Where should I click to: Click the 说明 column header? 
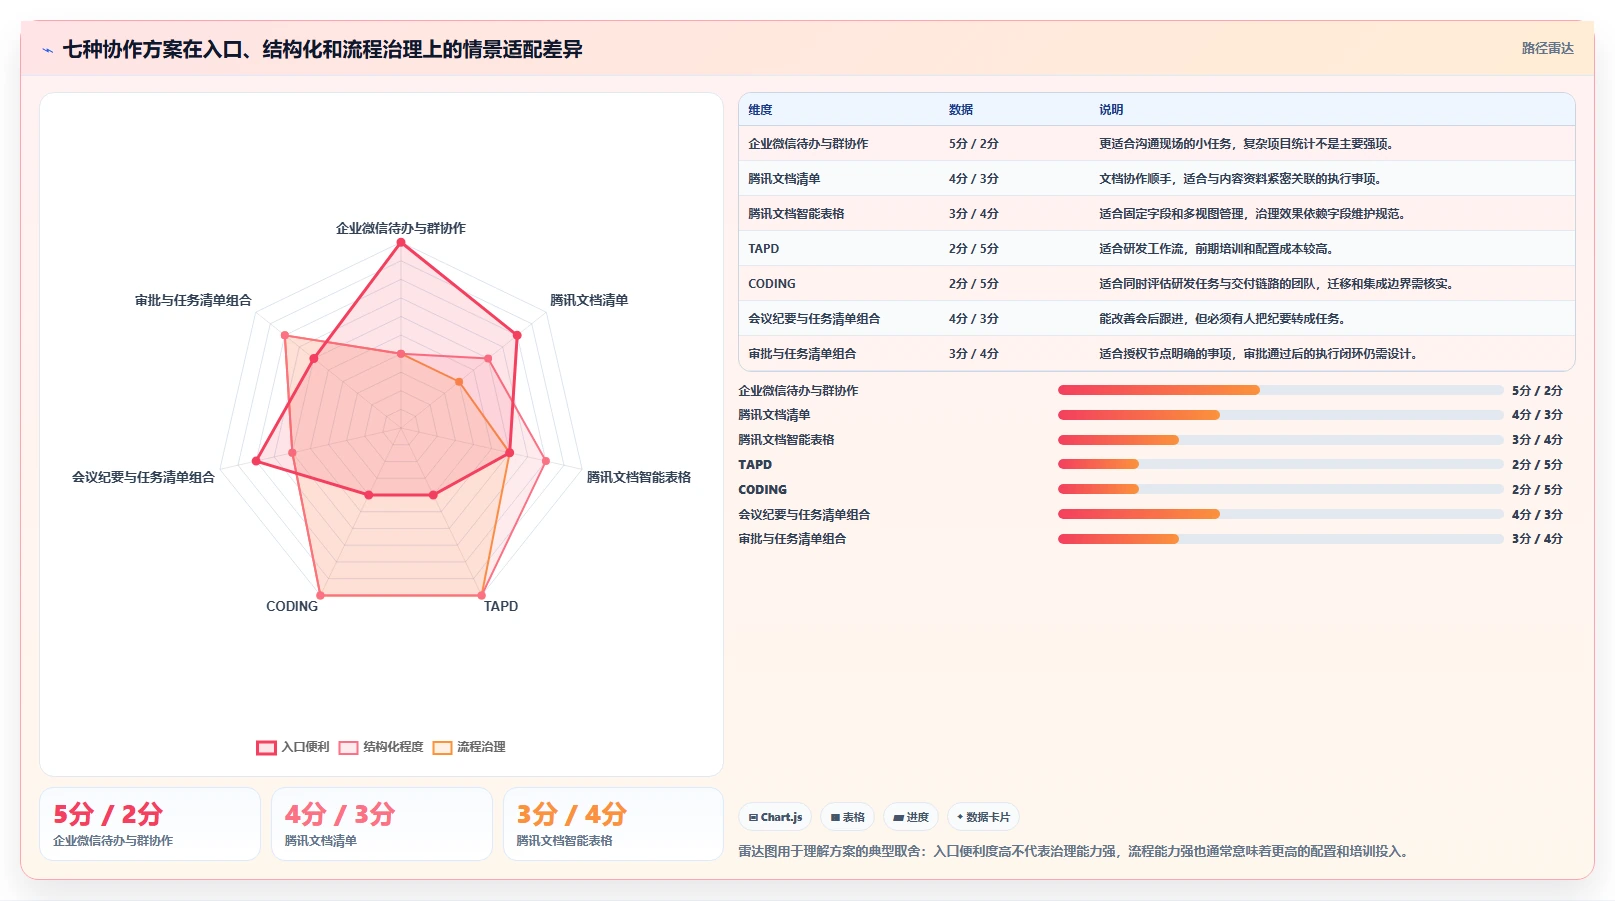point(1111,110)
